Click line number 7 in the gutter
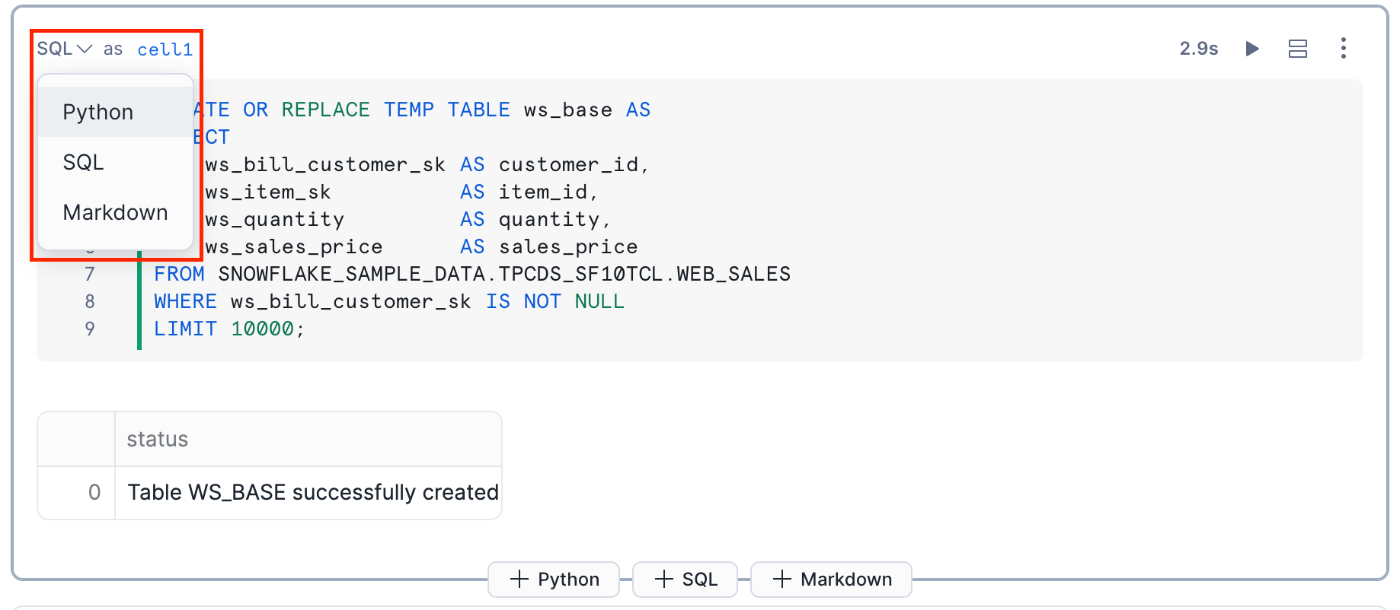1400x610 pixels. click(90, 274)
